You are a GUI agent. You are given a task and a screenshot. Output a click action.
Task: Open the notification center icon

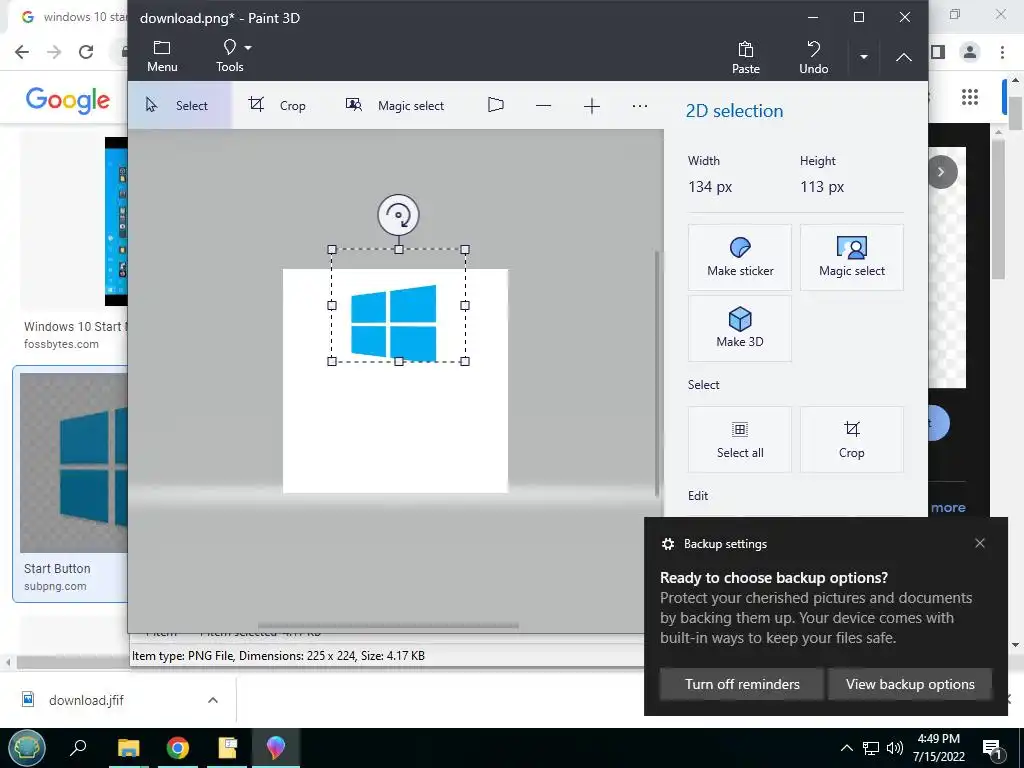click(x=993, y=750)
